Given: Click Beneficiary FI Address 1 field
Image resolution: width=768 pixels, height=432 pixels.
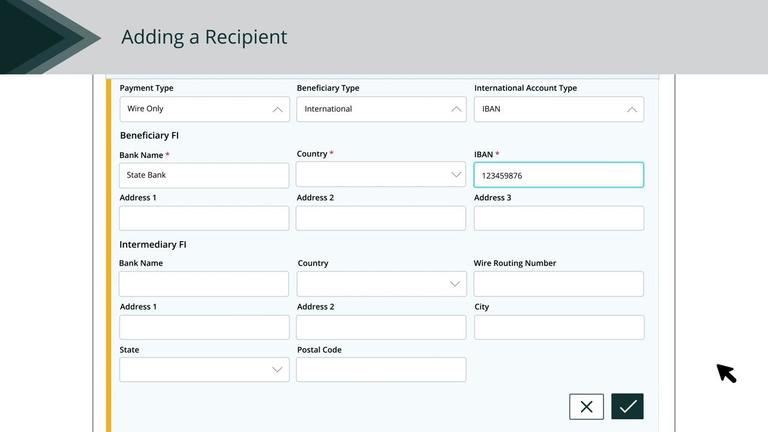Looking at the screenshot, I should 204,218.
